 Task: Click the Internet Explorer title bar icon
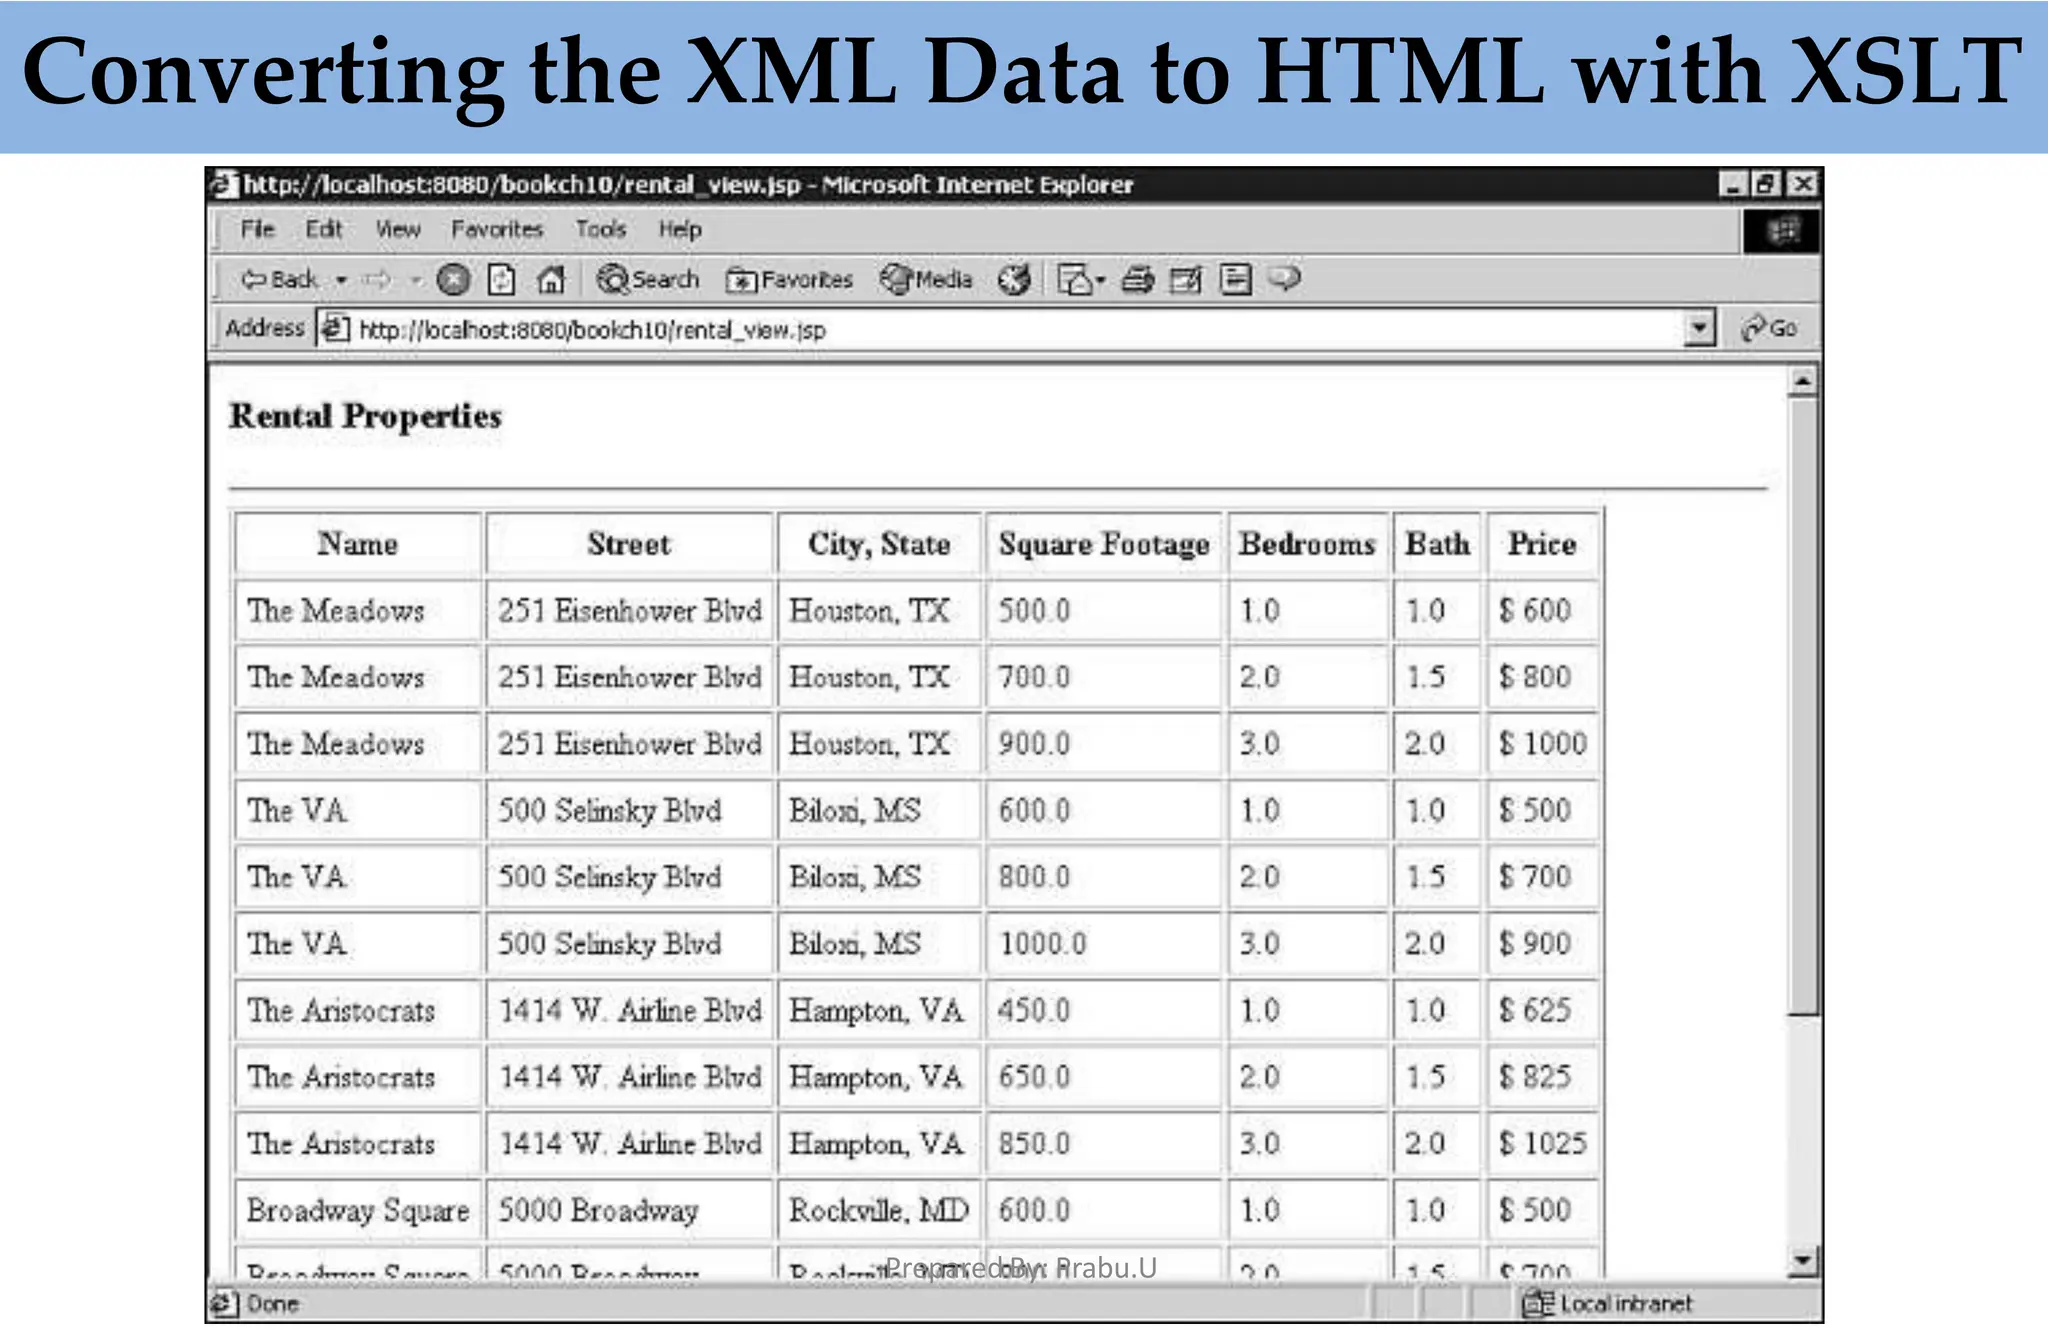click(x=224, y=185)
